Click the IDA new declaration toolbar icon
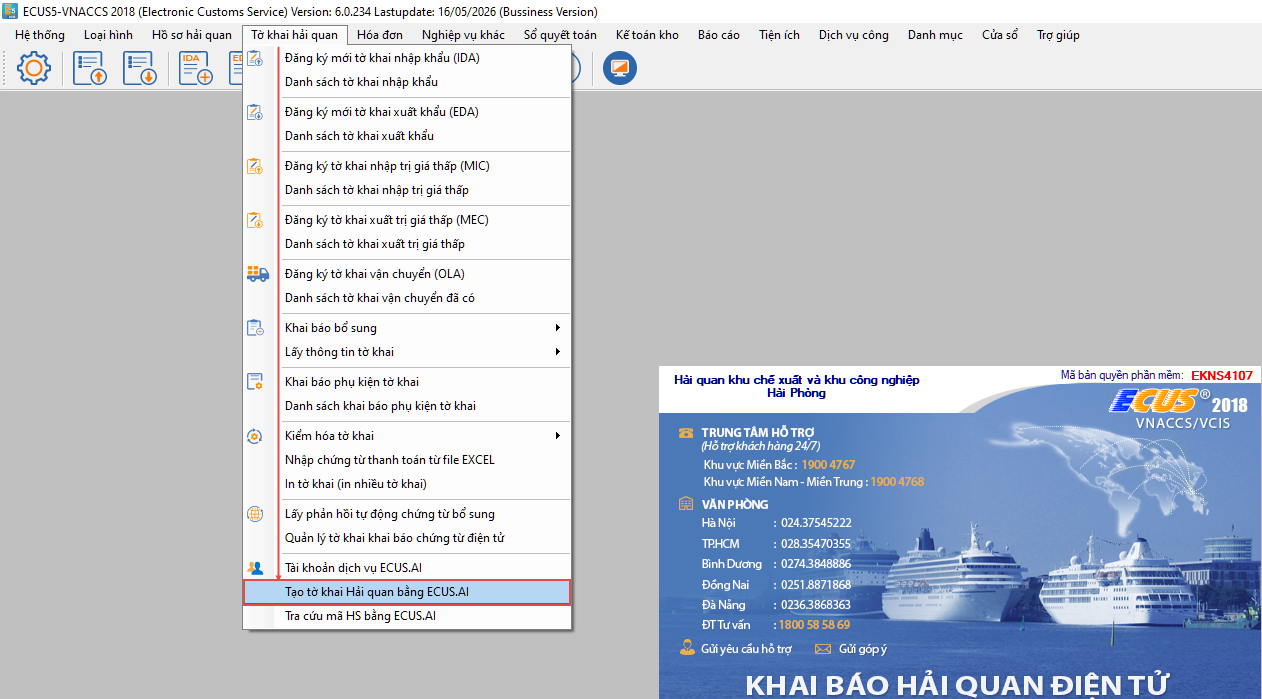Image resolution: width=1262 pixels, height=699 pixels. click(x=196, y=68)
